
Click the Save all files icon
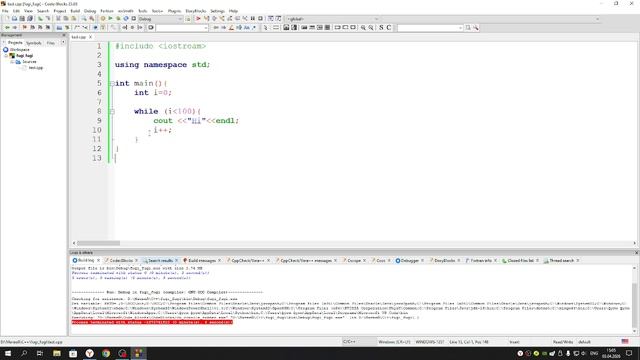[x=30, y=19]
